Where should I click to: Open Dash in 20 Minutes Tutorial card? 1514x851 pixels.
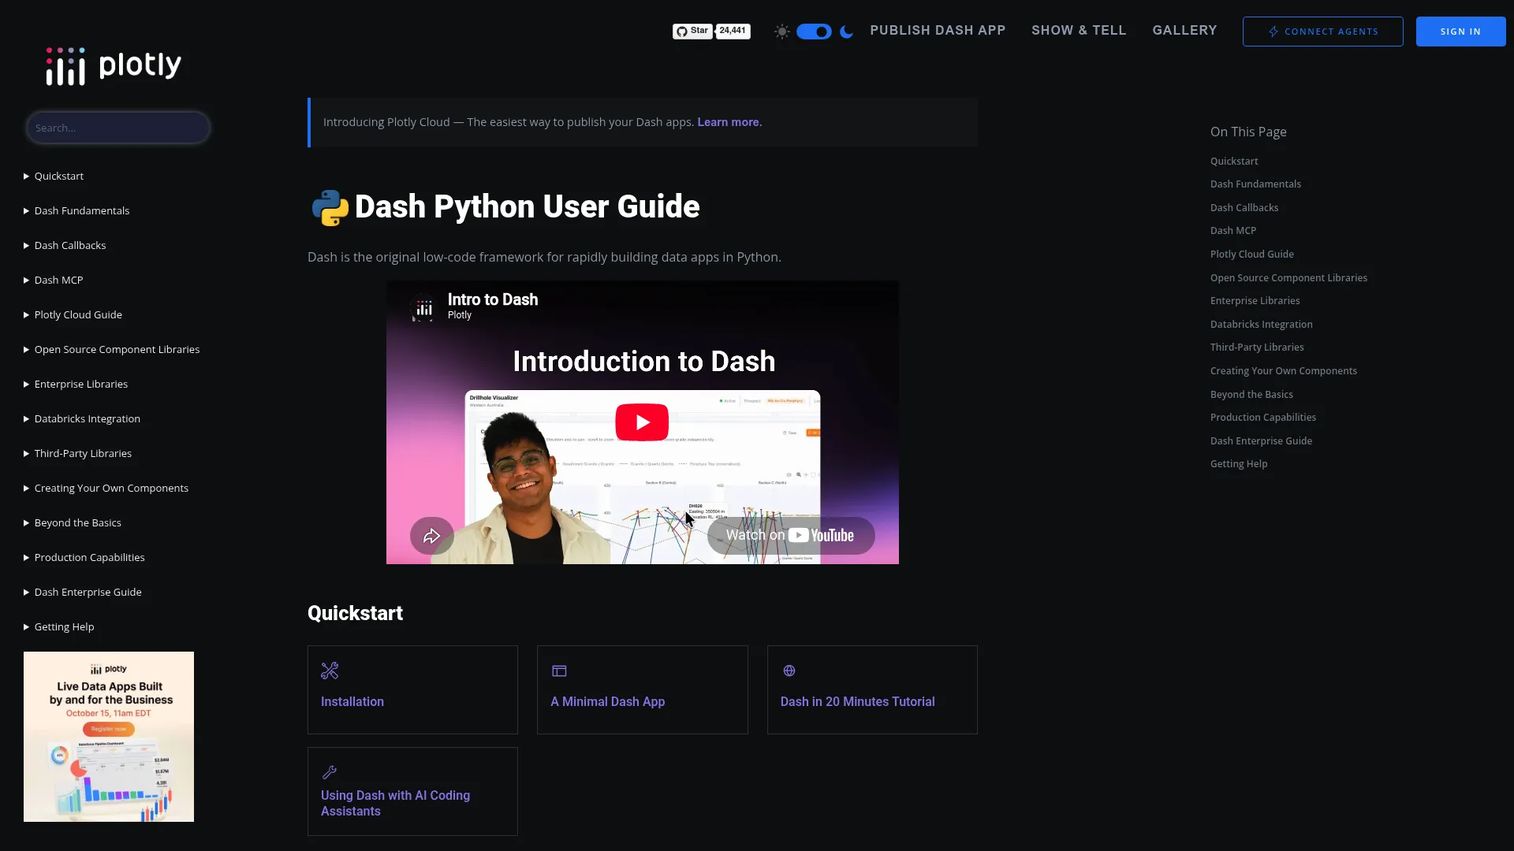pyautogui.click(x=872, y=690)
